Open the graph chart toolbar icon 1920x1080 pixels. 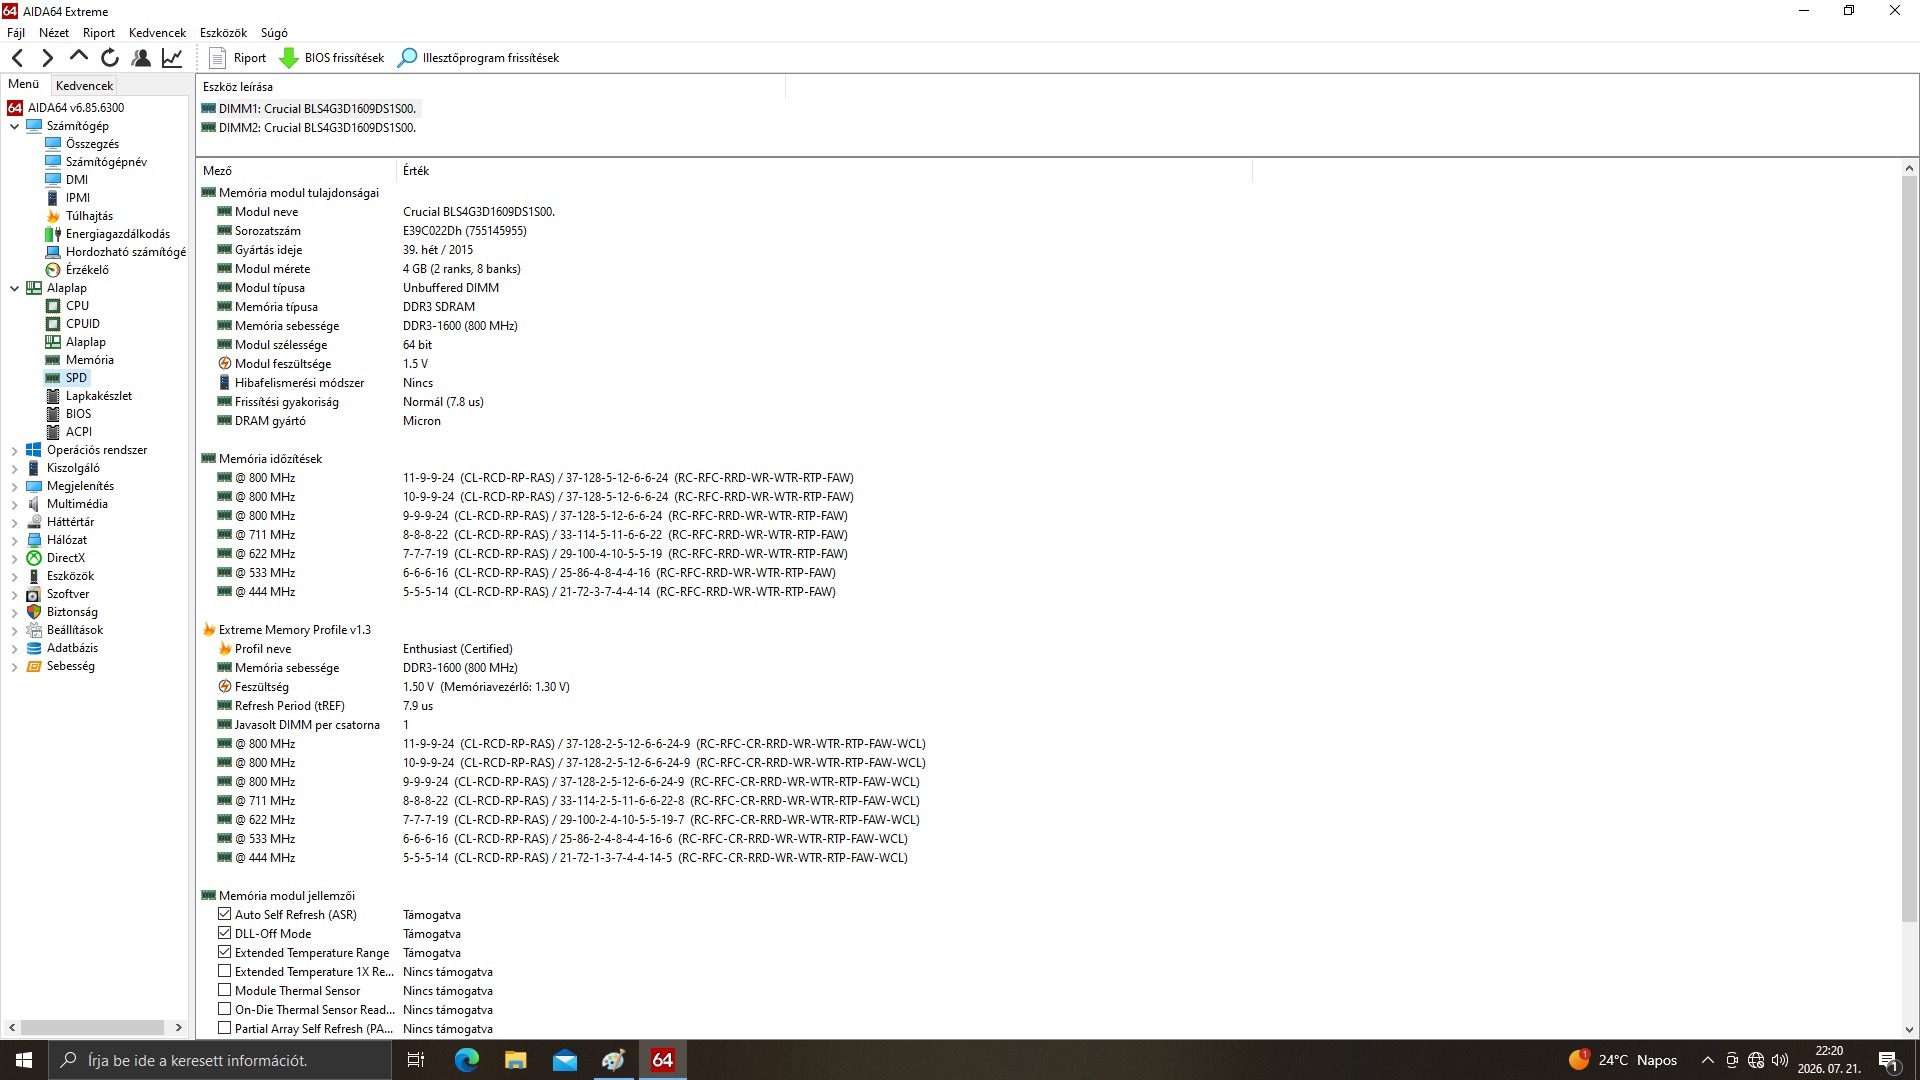point(172,58)
